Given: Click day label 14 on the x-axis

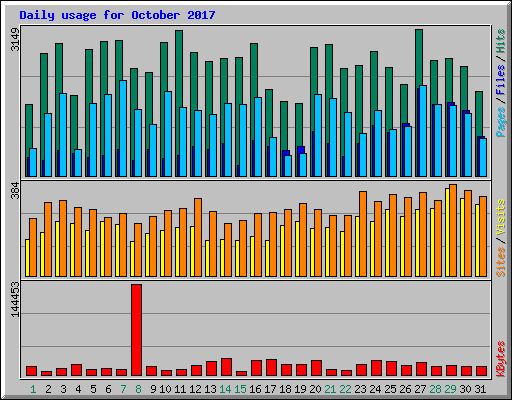Looking at the screenshot, I should [x=225, y=389].
